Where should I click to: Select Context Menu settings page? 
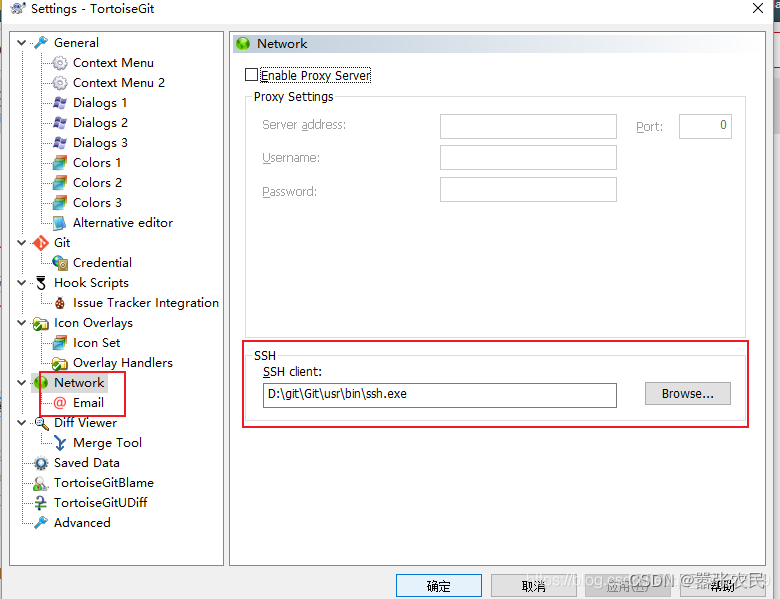[113, 63]
